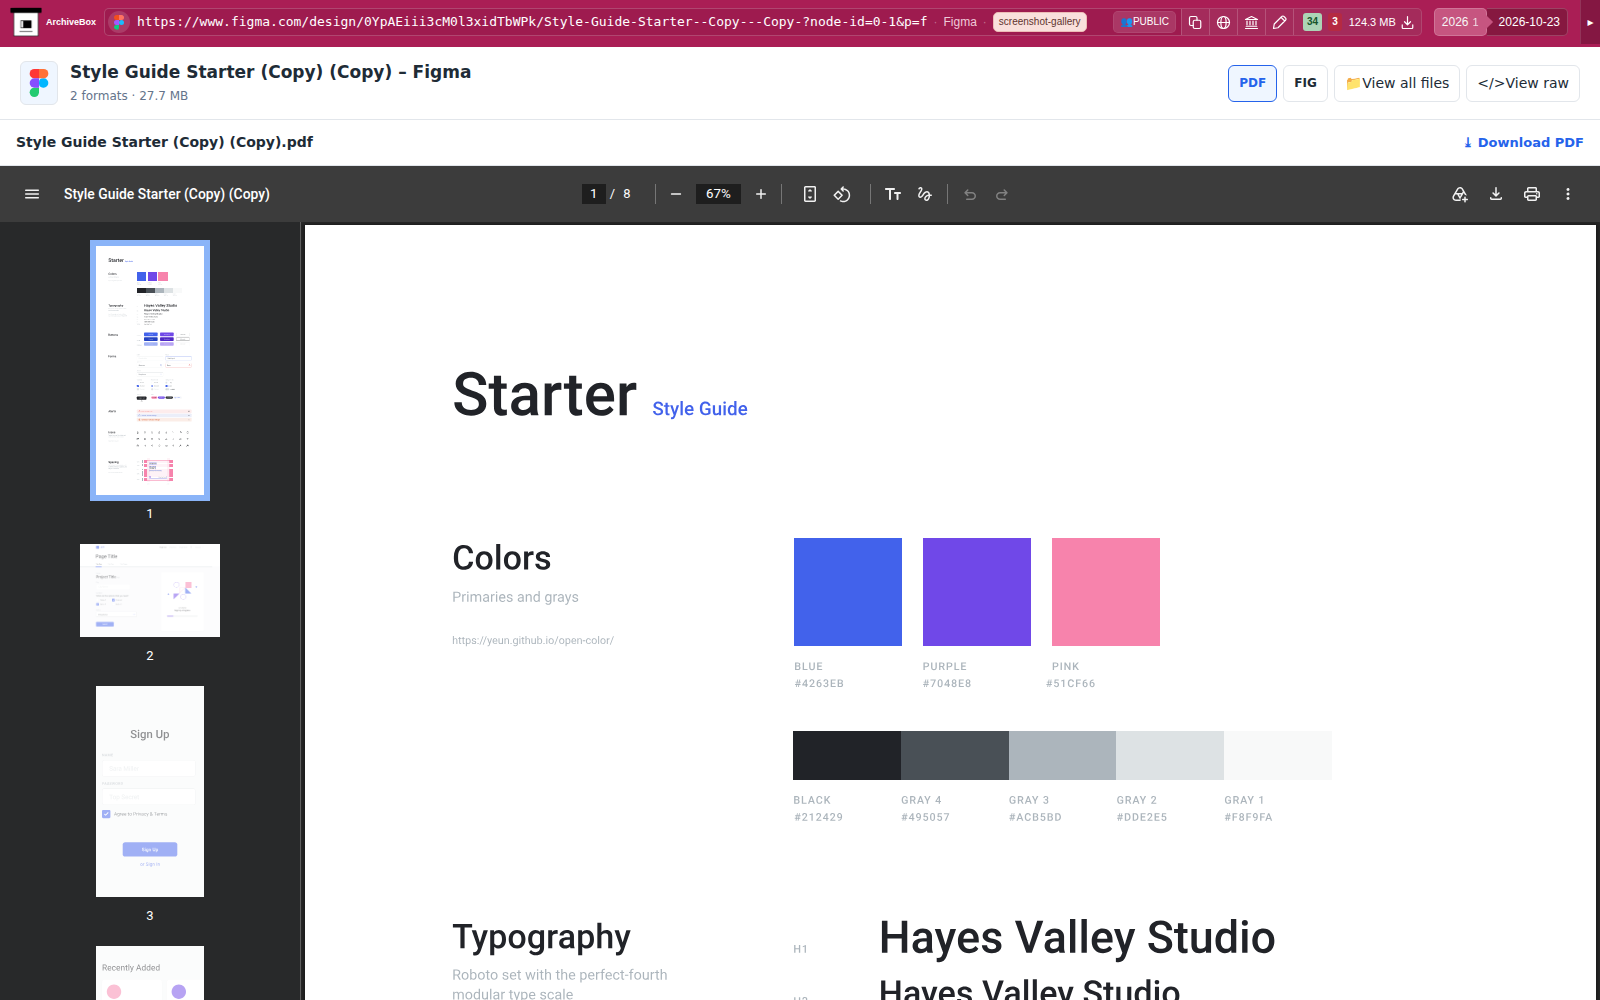
Task: Click the View raw button
Action: (1523, 83)
